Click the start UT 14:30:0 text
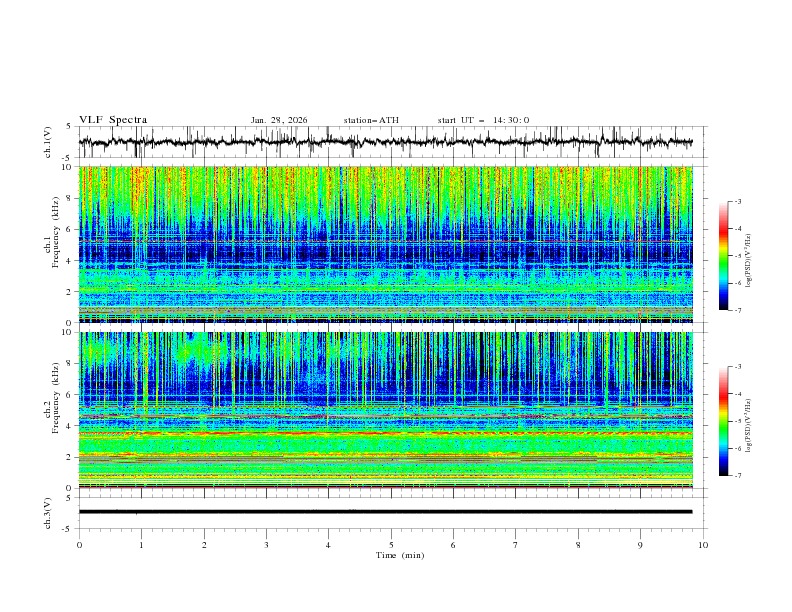 [x=483, y=120]
